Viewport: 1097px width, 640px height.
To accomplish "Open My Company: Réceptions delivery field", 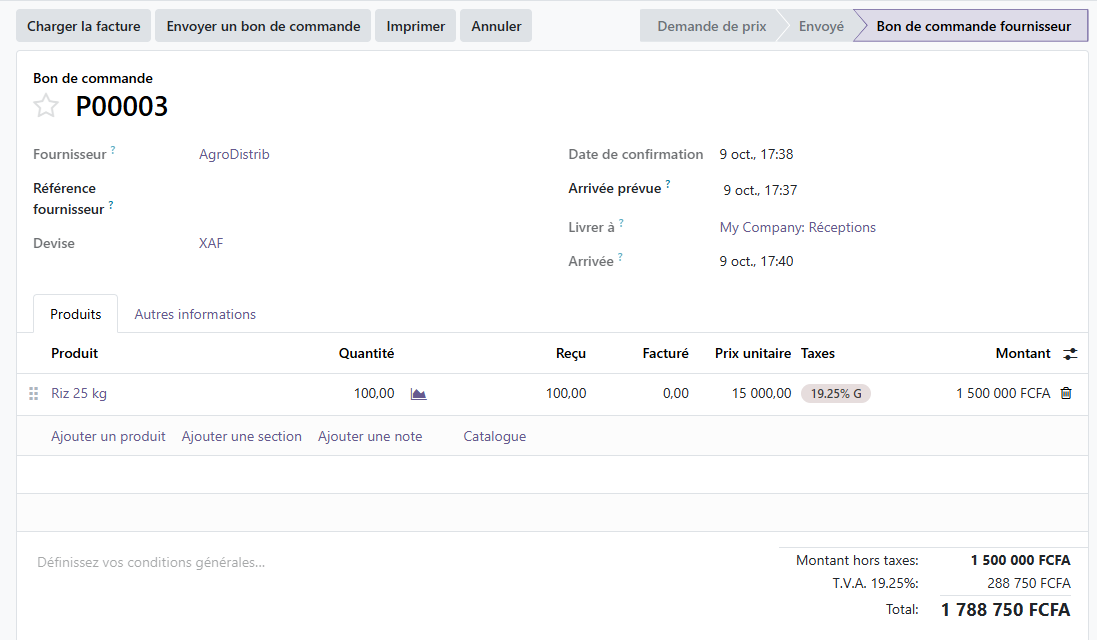I will (798, 227).
